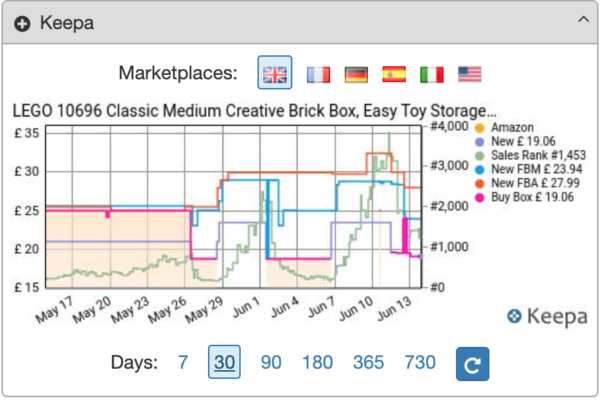Click the plus icon beside Keepa title

(x=22, y=24)
